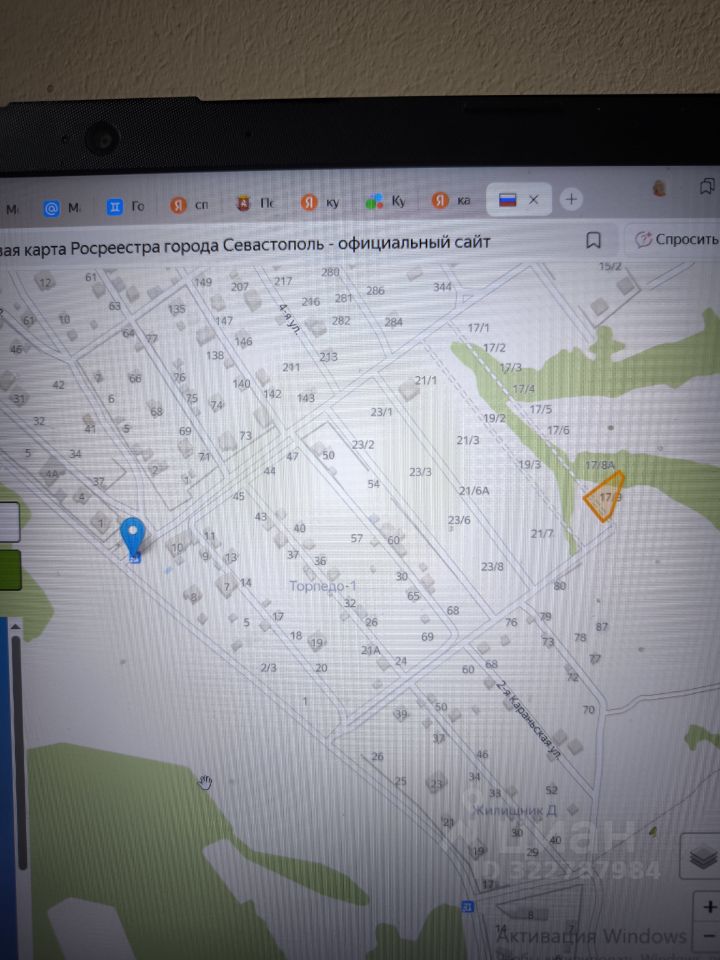Switch to the colorful-icon "Ку" tab
720x960 pixels.
386,201
